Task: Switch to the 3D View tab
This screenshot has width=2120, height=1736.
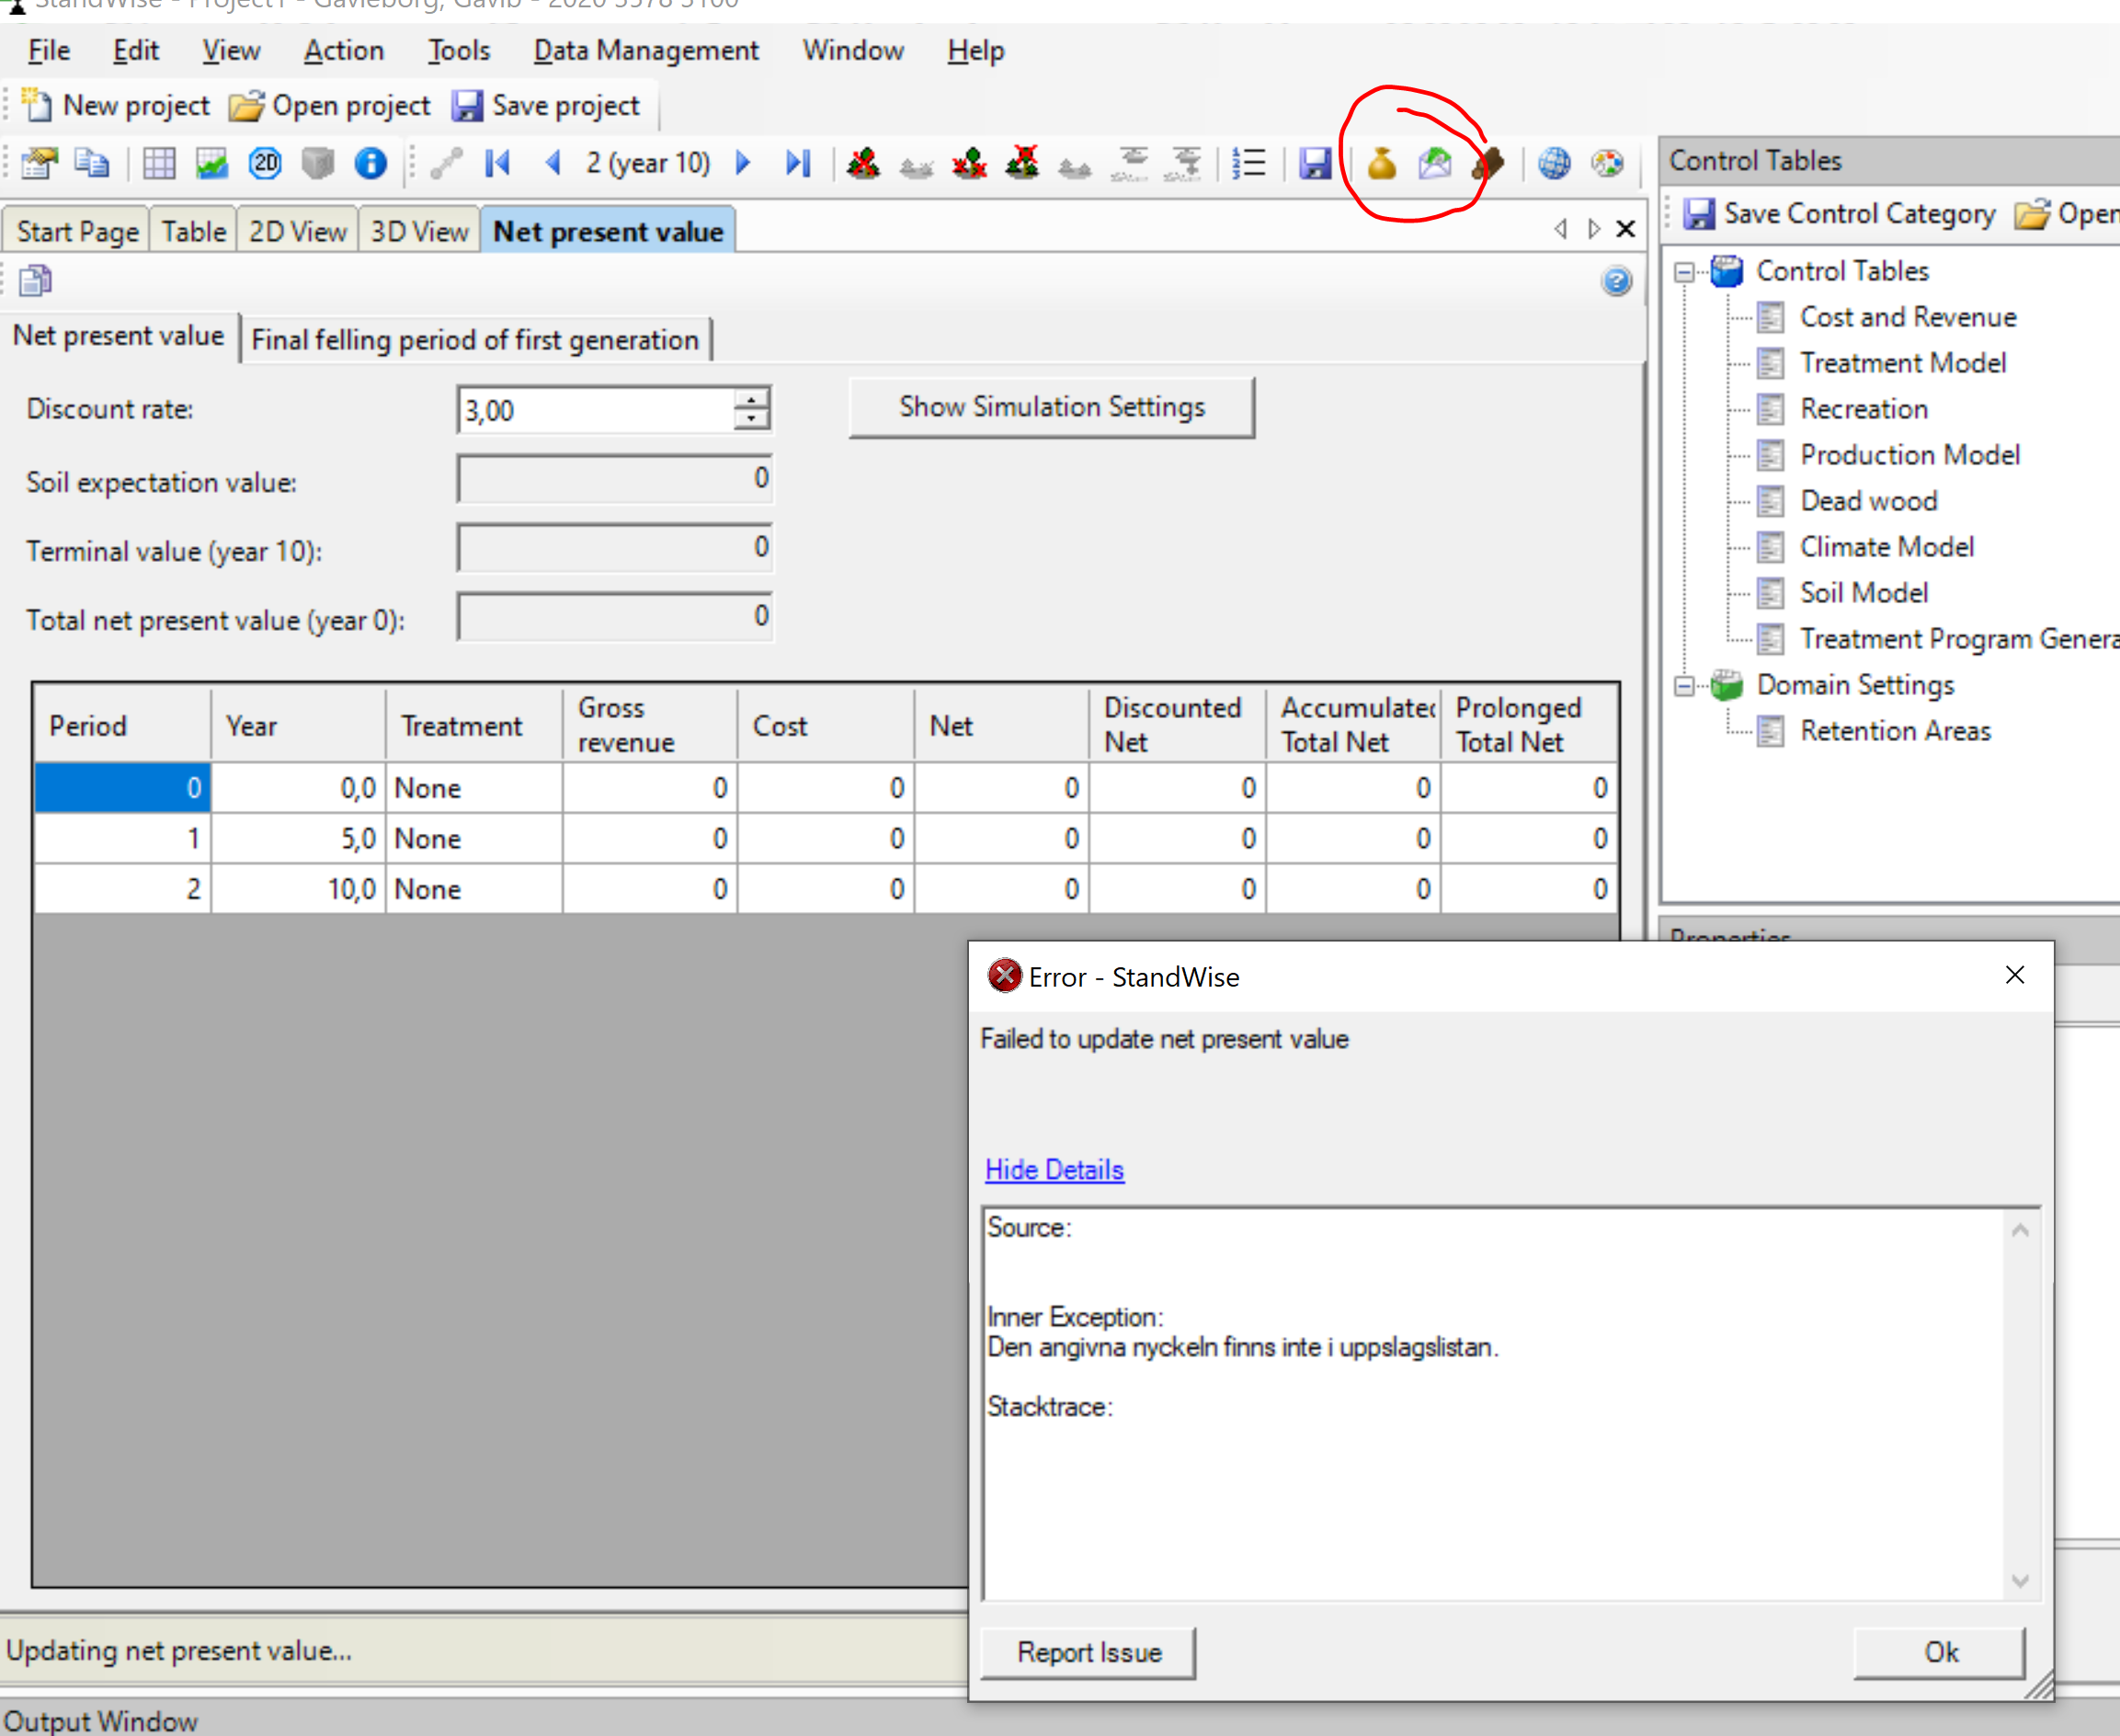Action: click(x=419, y=232)
